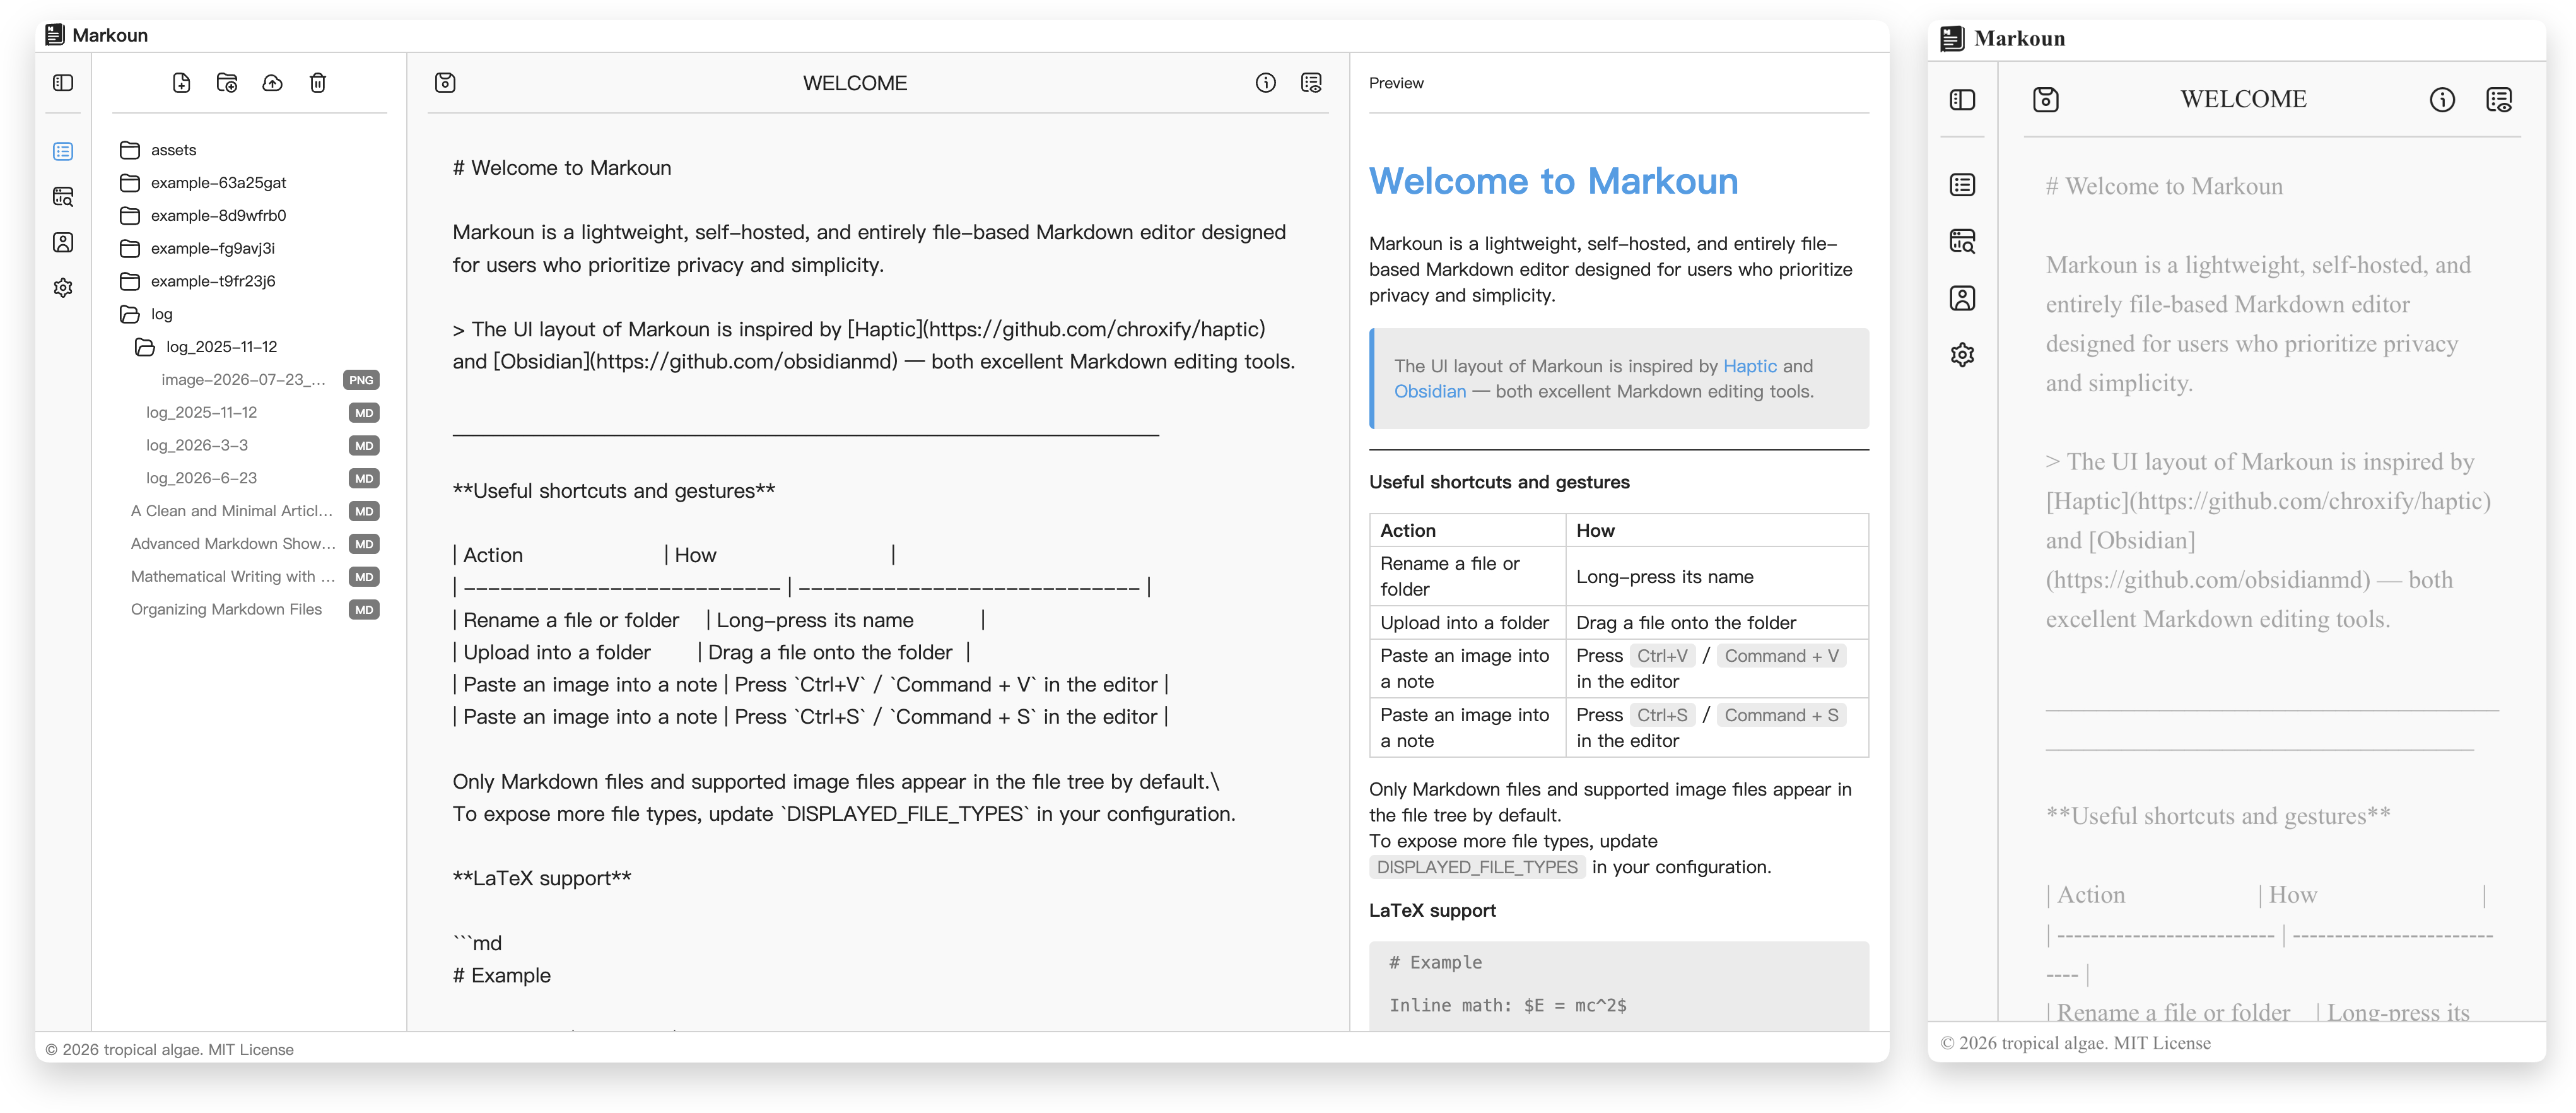Viewport: 2576px width, 1113px height.
Task: Click 'Drag a file onto the folder' cell
Action: [1716, 622]
